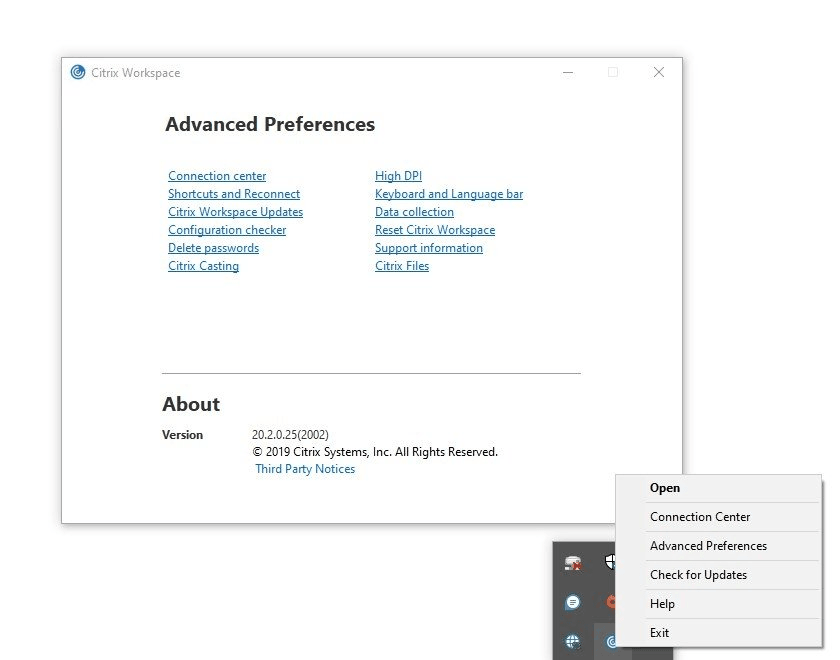Click the Citrix logo in the title bar
The image size is (840, 660).
(78, 72)
